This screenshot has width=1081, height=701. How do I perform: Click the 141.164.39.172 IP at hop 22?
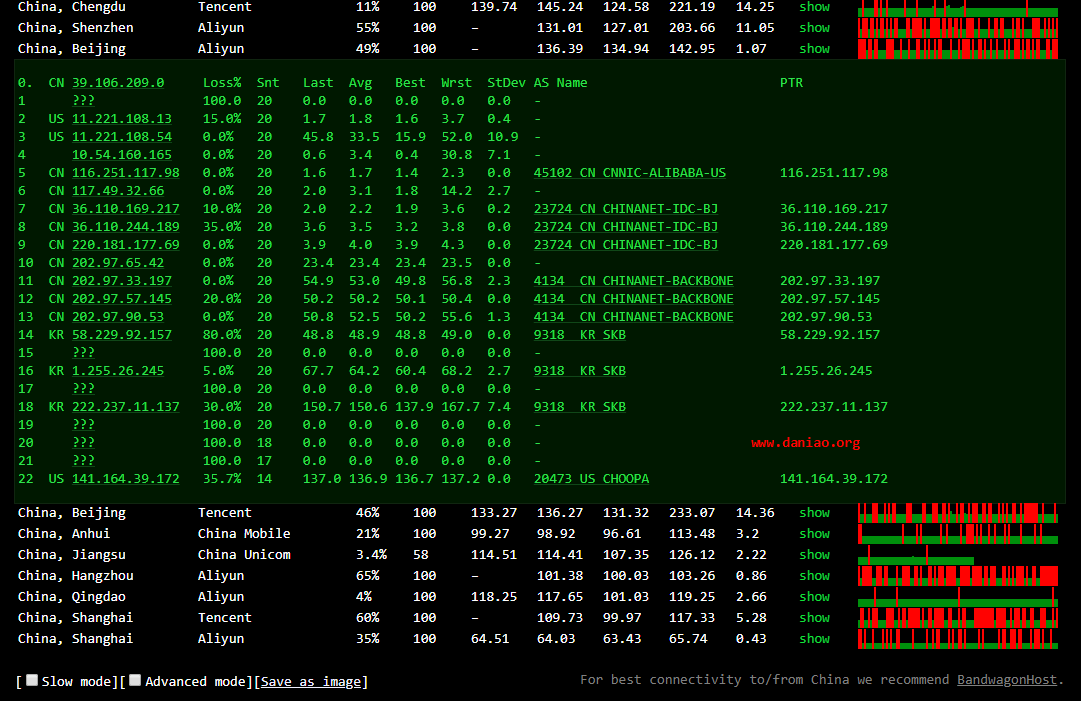126,479
